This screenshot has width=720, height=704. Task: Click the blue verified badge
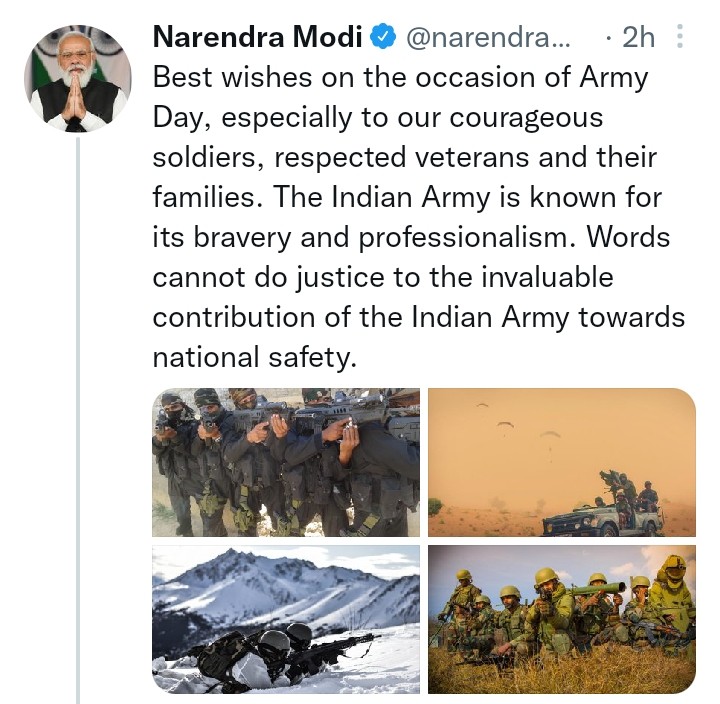[x=382, y=38]
